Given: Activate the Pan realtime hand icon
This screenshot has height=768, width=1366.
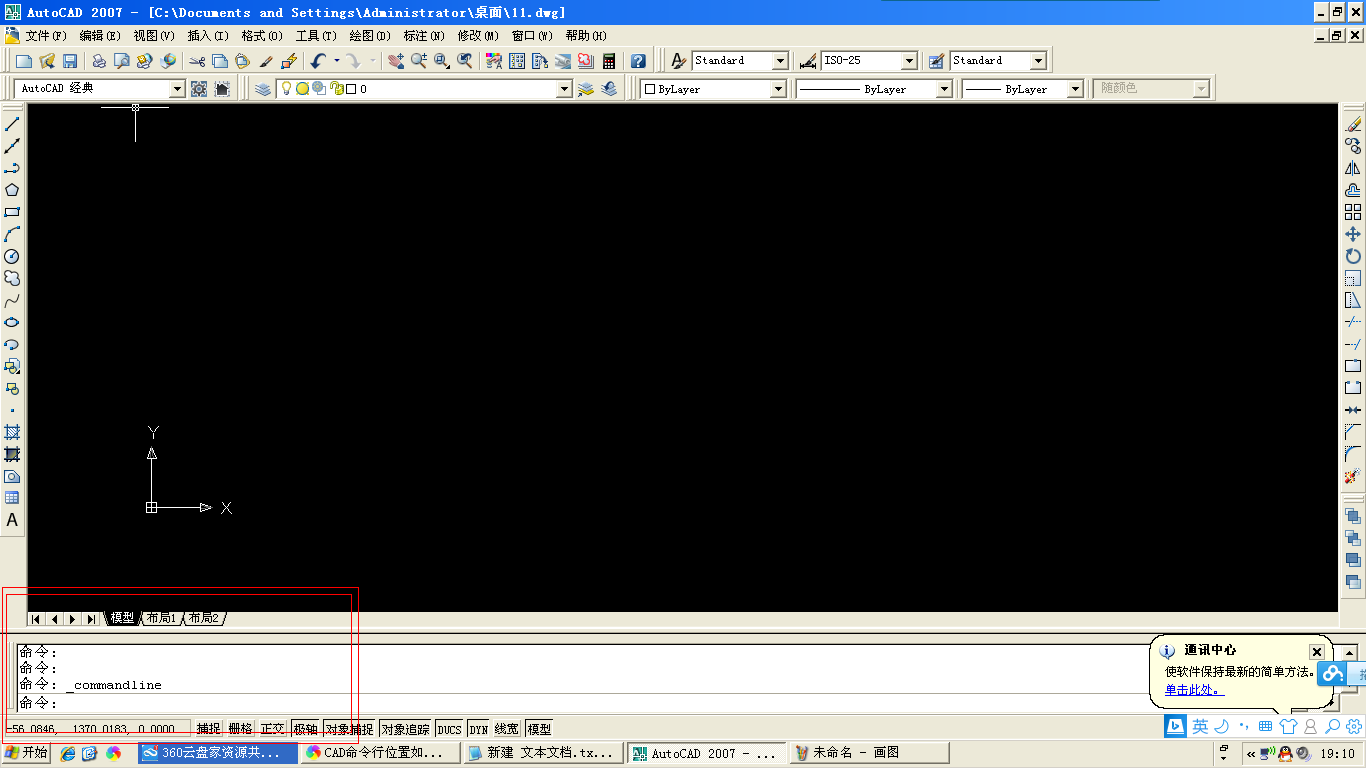Looking at the screenshot, I should click(396, 61).
